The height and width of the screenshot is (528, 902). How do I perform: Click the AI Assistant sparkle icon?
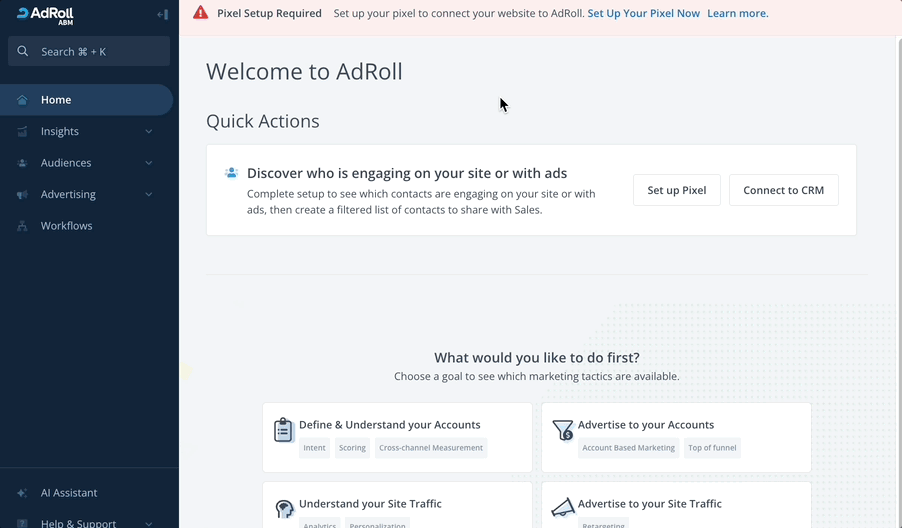click(22, 493)
